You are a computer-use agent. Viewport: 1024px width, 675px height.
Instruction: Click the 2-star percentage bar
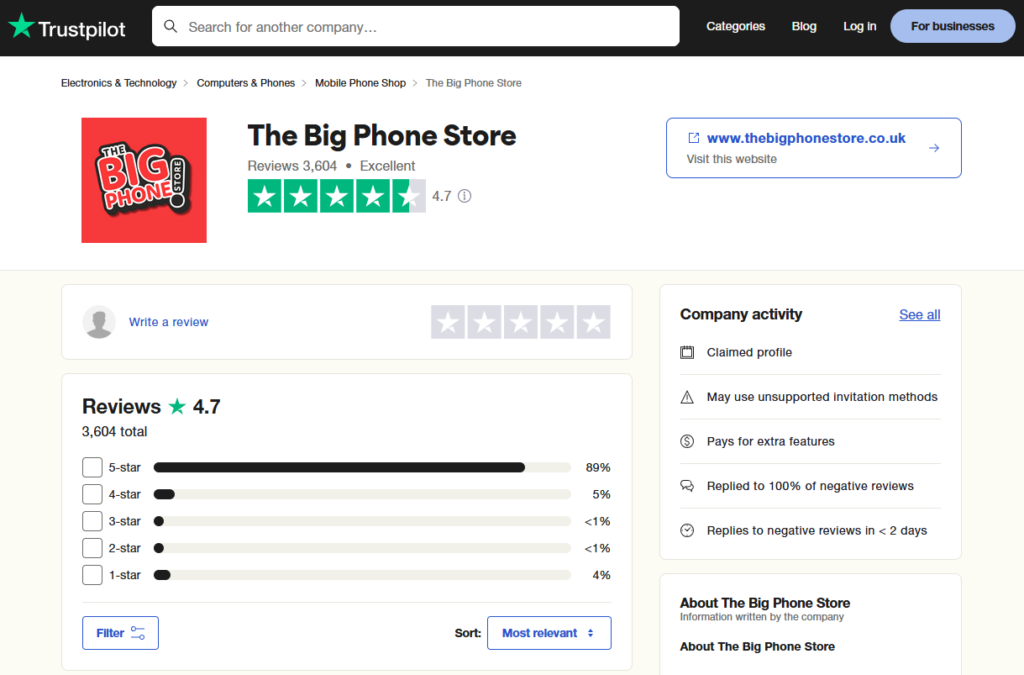click(x=362, y=548)
